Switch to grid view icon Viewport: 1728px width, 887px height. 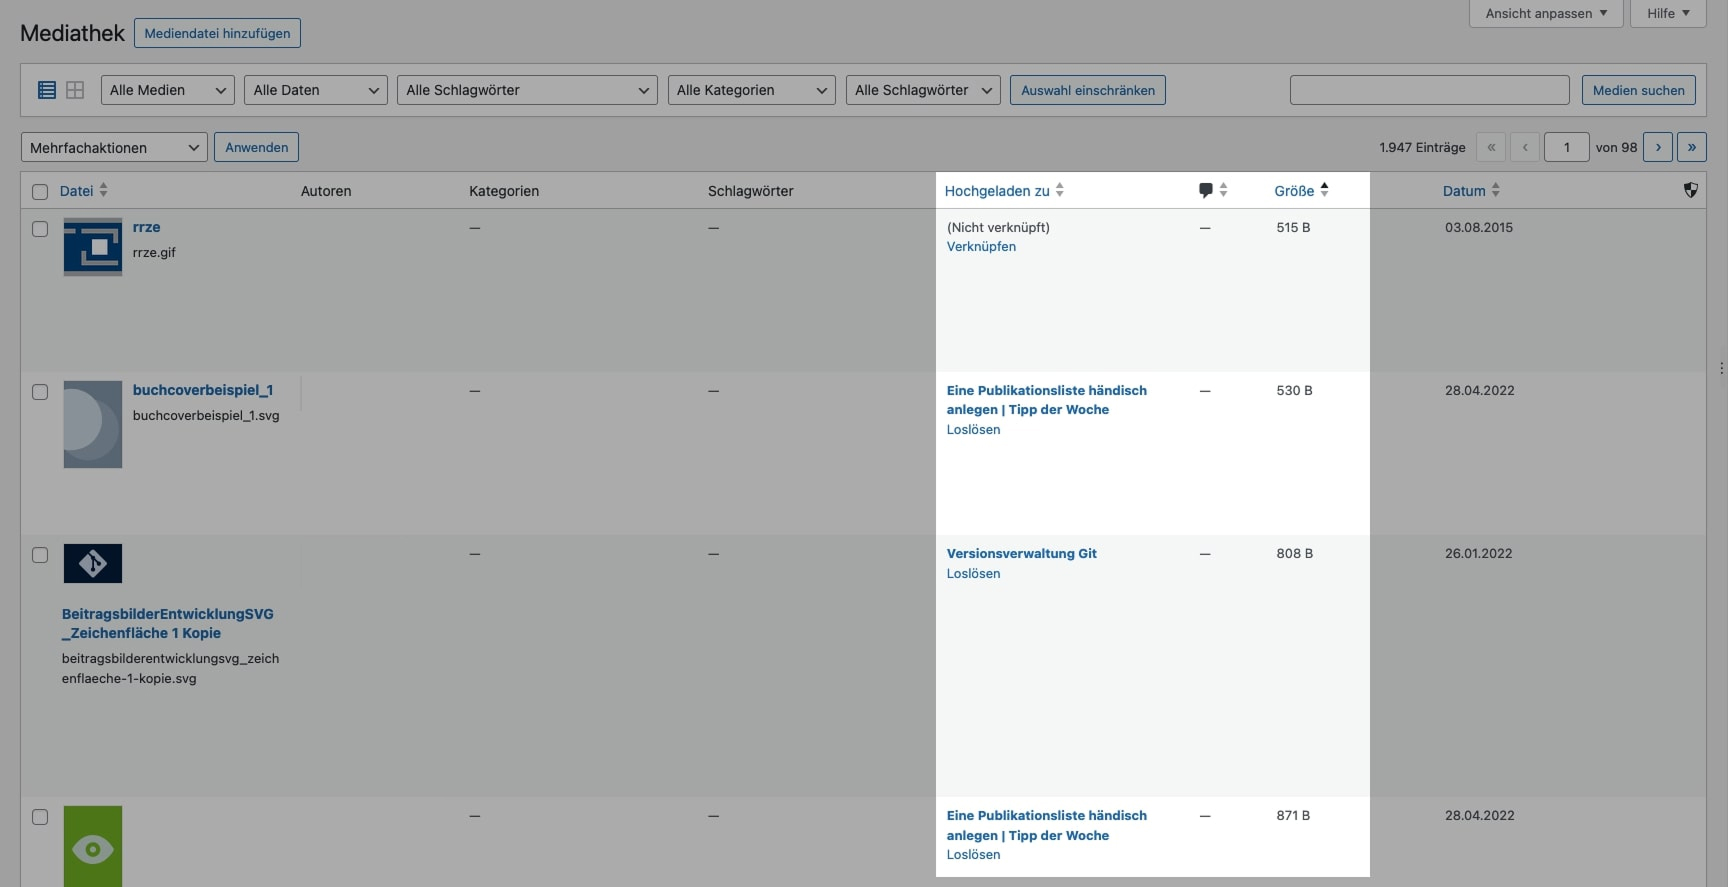coord(75,90)
